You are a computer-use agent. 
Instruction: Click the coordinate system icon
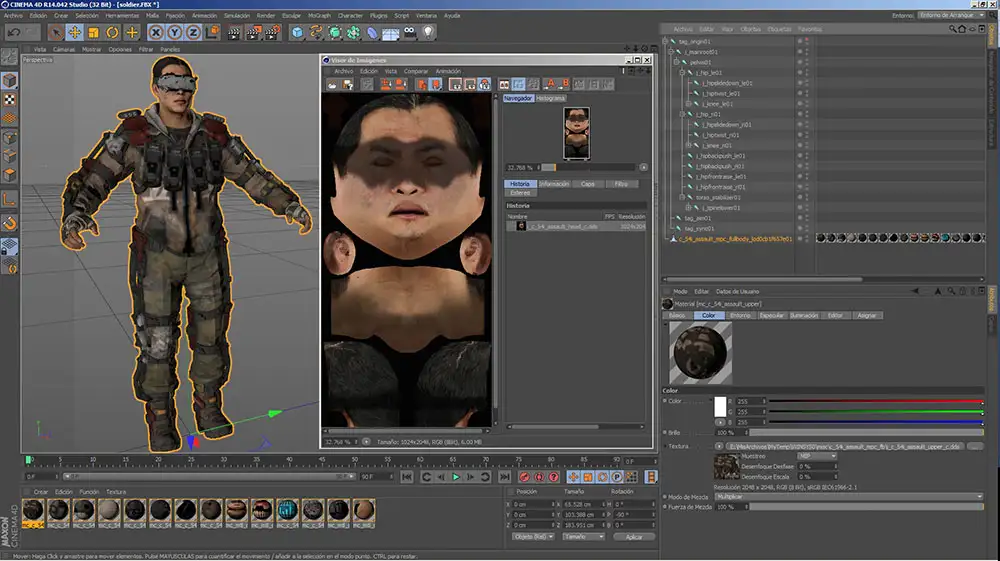pyautogui.click(x=212, y=32)
